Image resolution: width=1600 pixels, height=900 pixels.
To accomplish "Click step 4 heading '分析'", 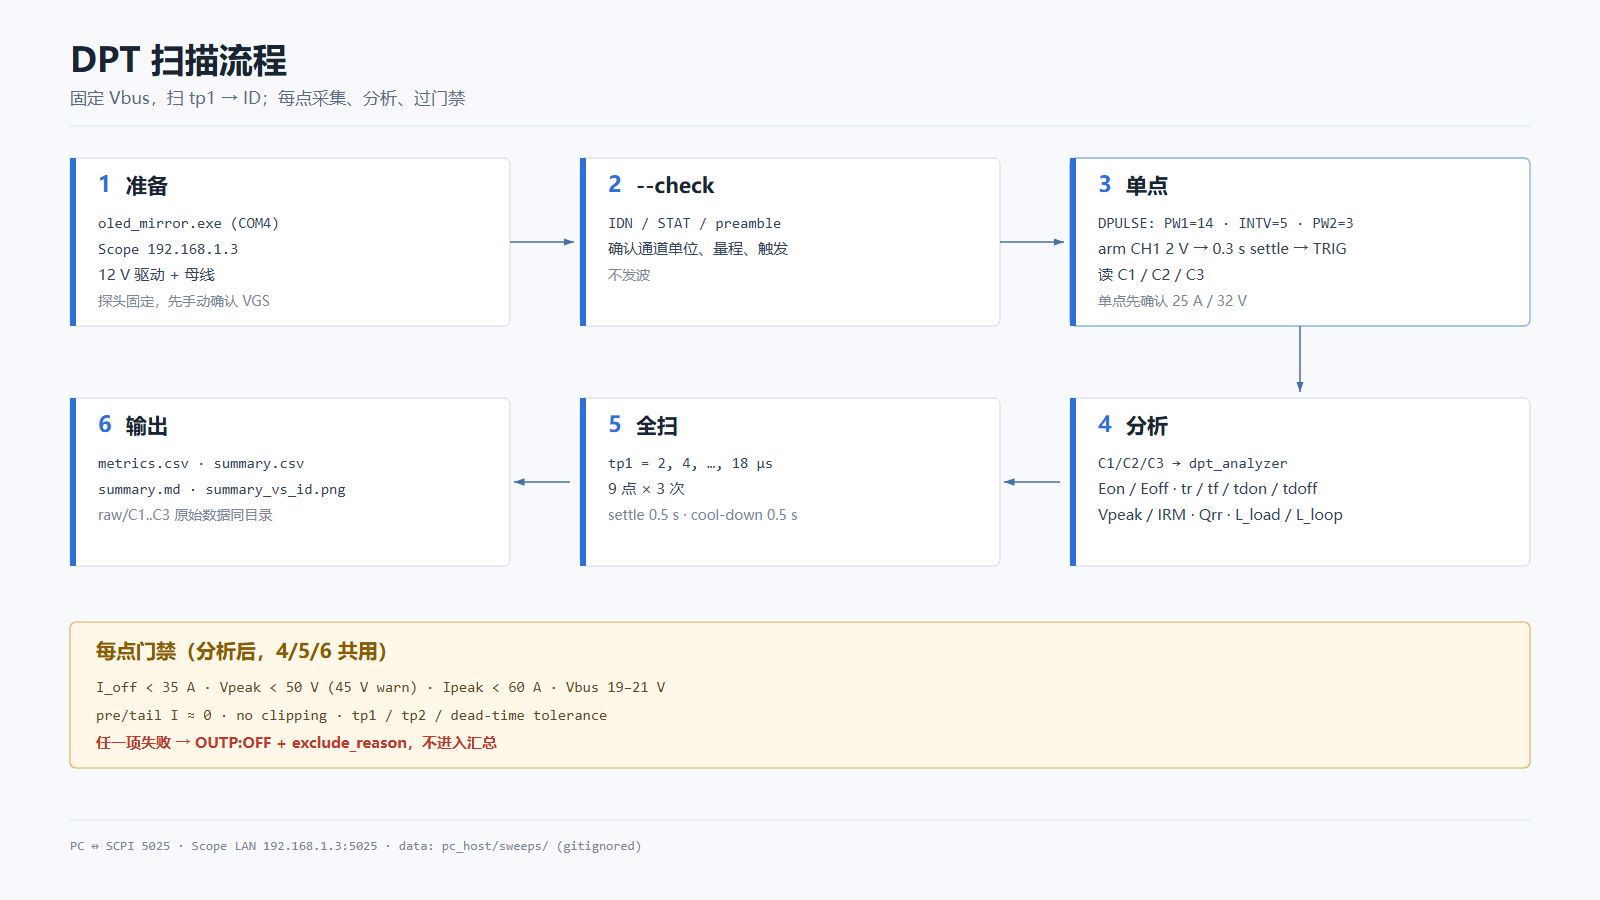I will click(x=1147, y=426).
